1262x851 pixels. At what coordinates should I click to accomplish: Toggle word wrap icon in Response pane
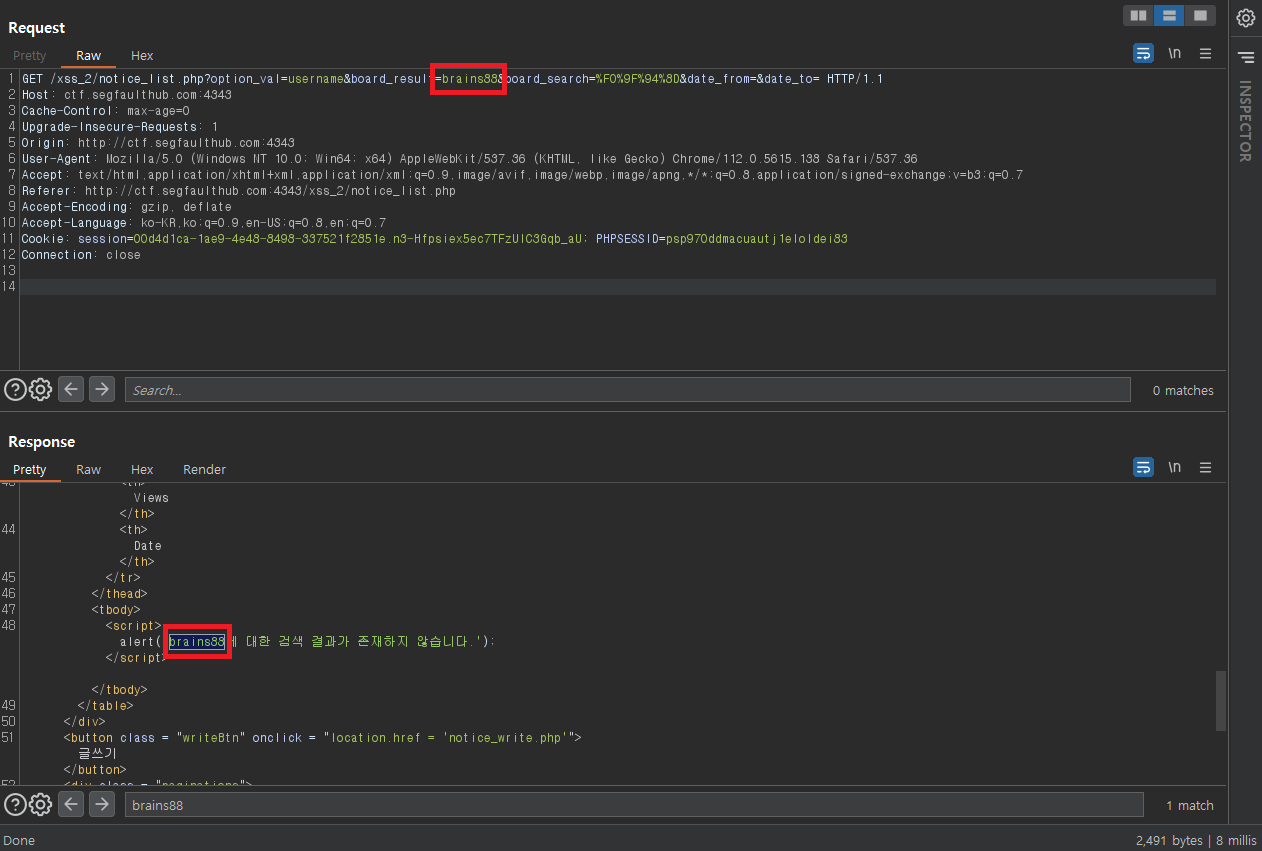1143,467
